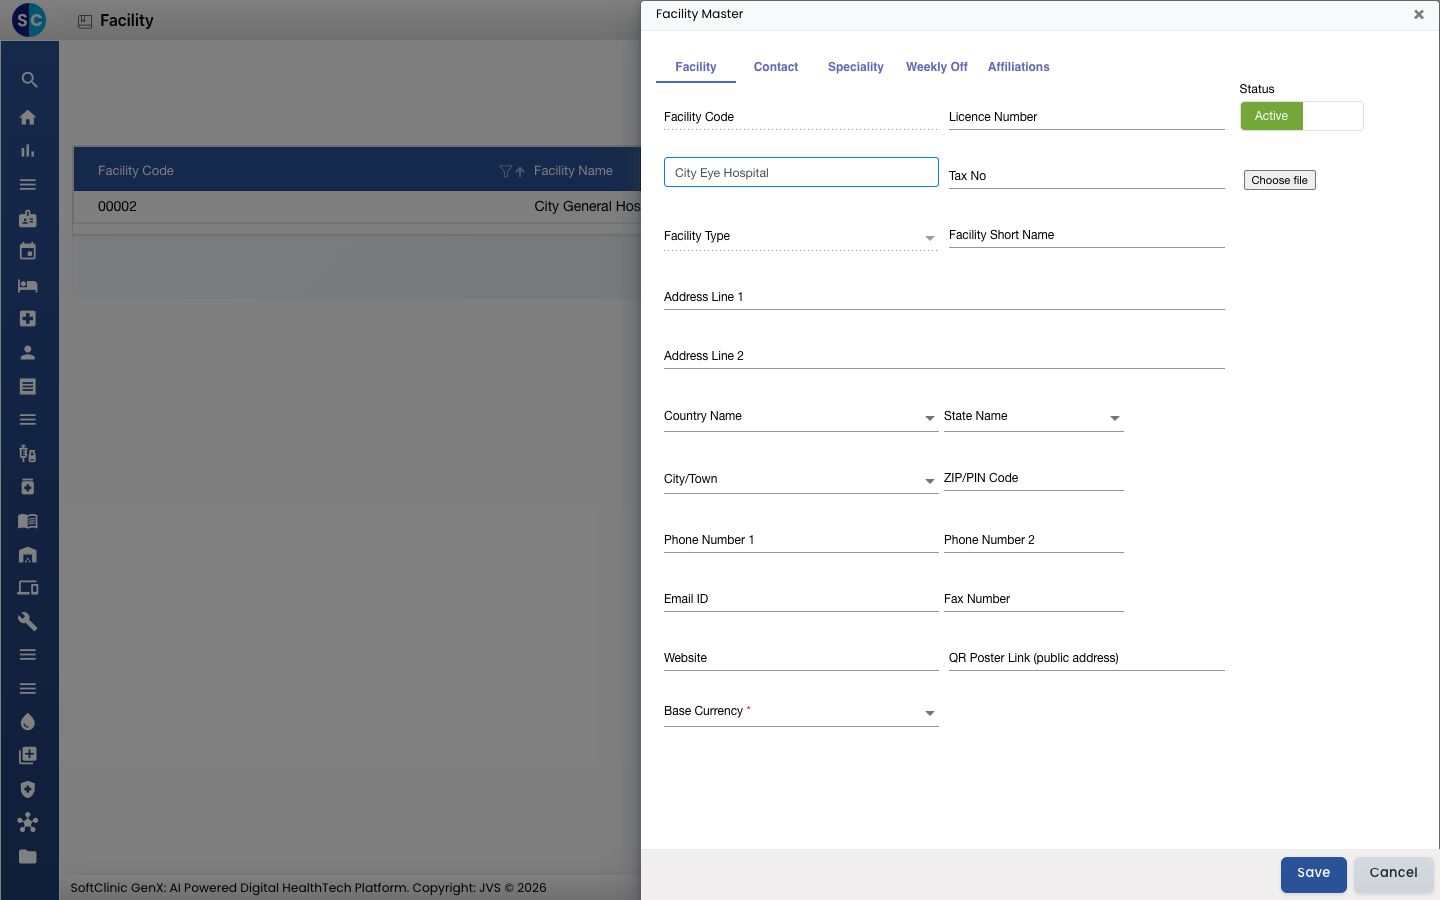The height and width of the screenshot is (900, 1440).
Task: Click the Cancel button
Action: 1394,874
